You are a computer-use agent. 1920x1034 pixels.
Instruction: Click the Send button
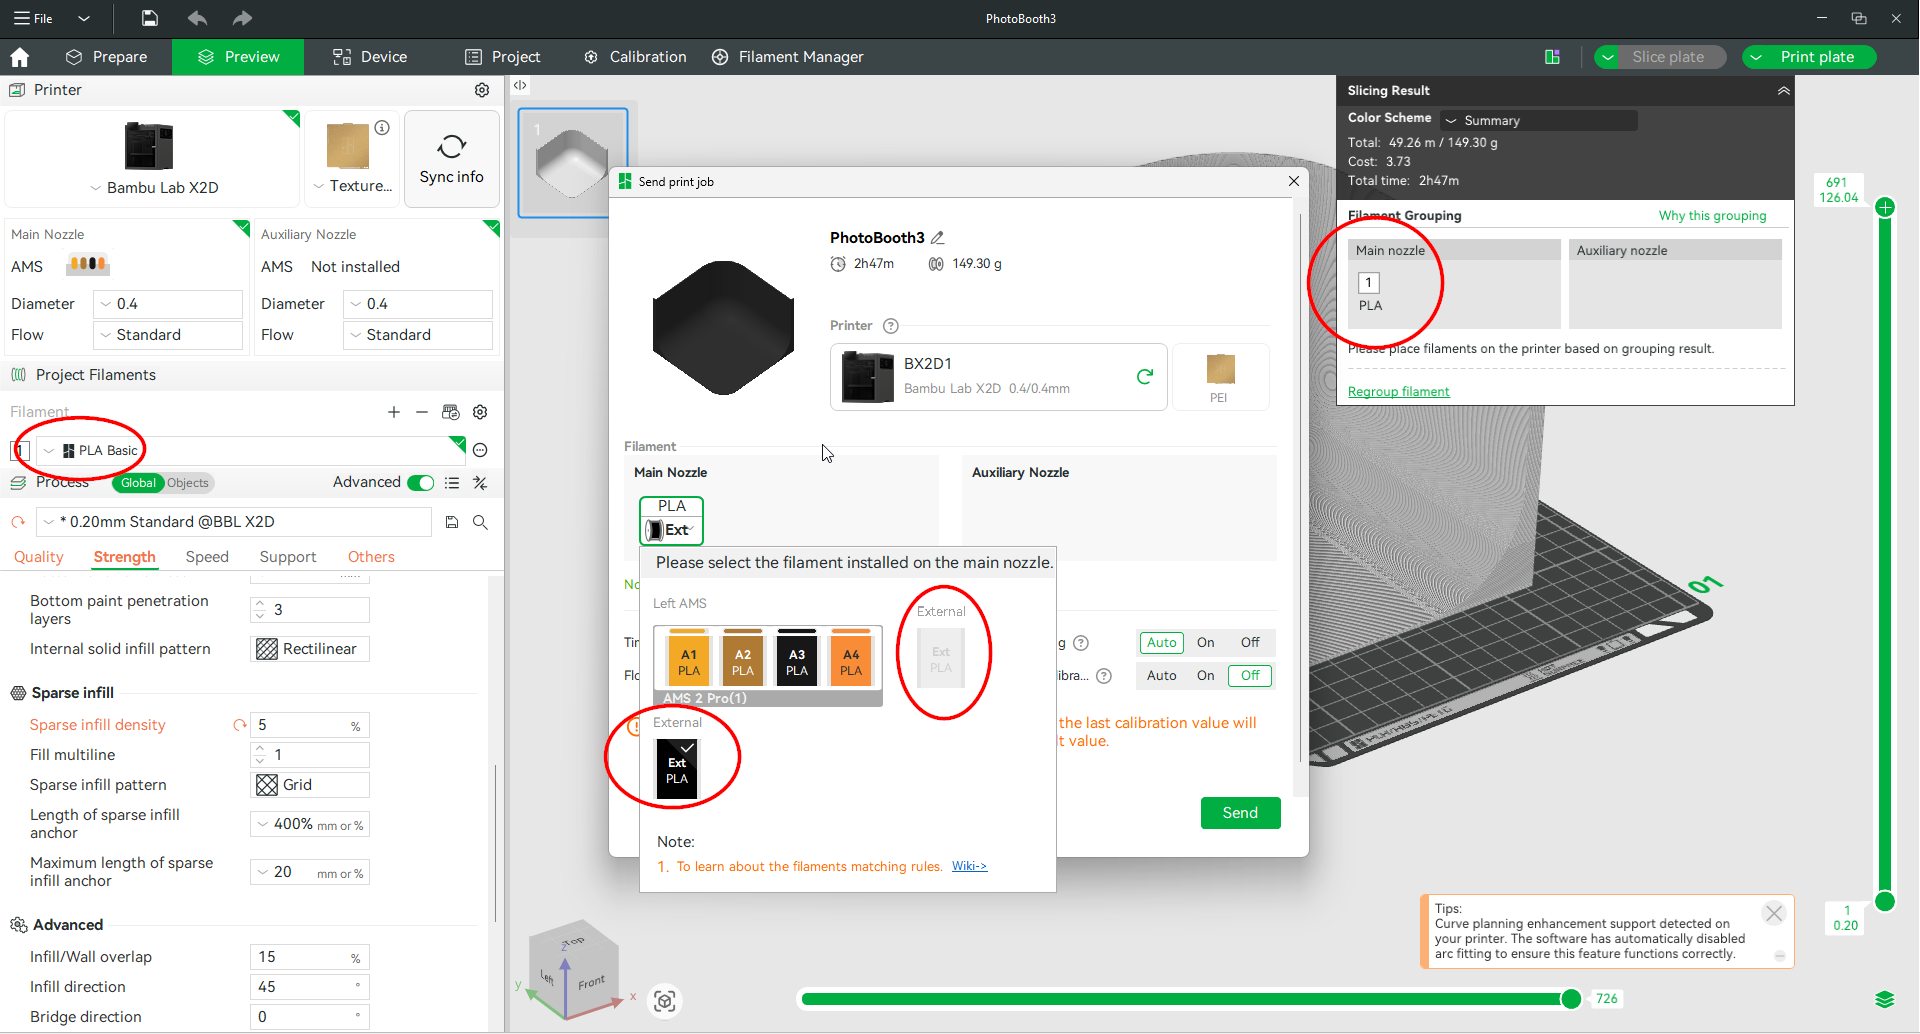coord(1240,813)
